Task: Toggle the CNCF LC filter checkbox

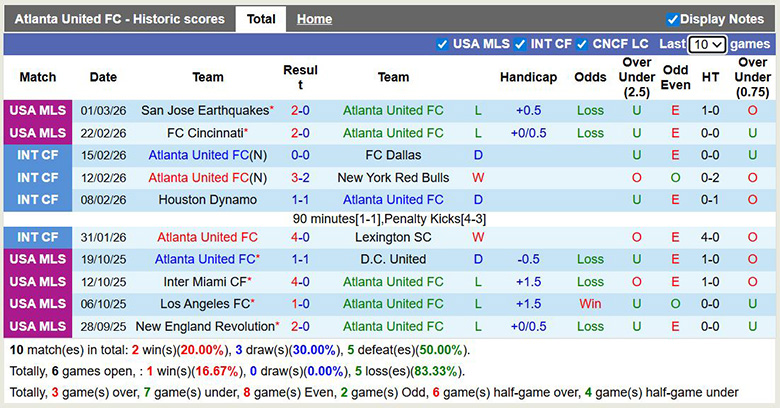Action: pyautogui.click(x=585, y=44)
